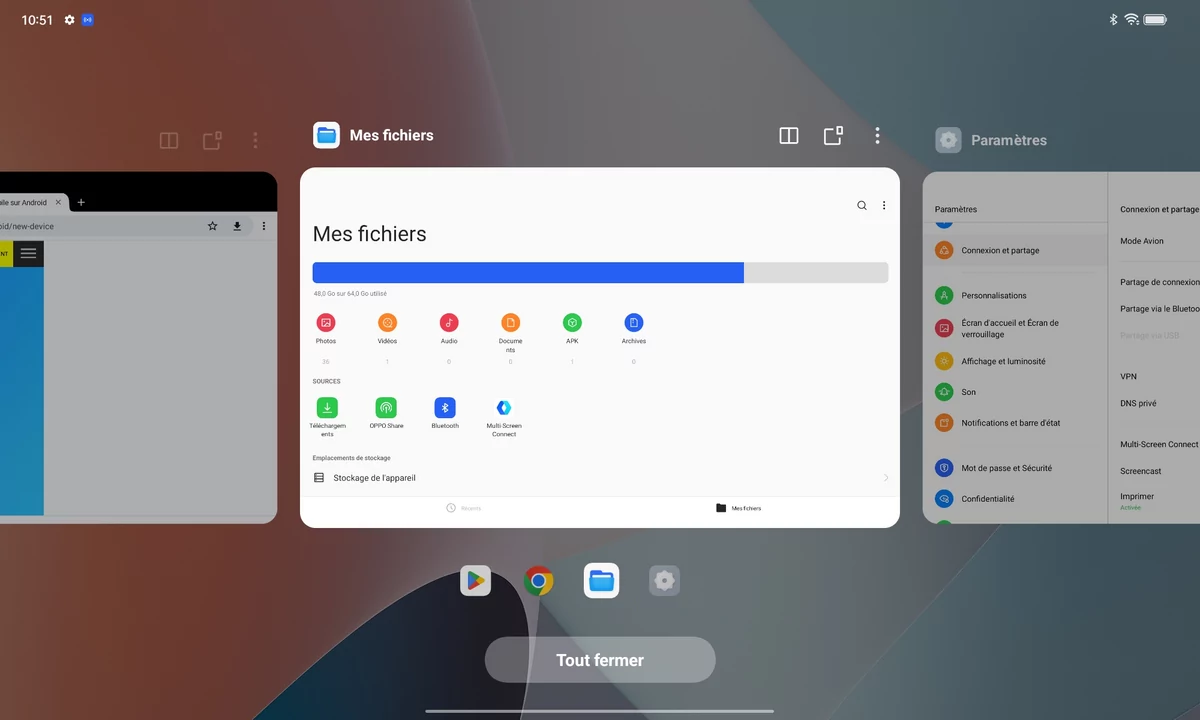The image size is (1200, 720).
Task: Open three-dot menu of Mes fichiers card
Action: (877, 135)
